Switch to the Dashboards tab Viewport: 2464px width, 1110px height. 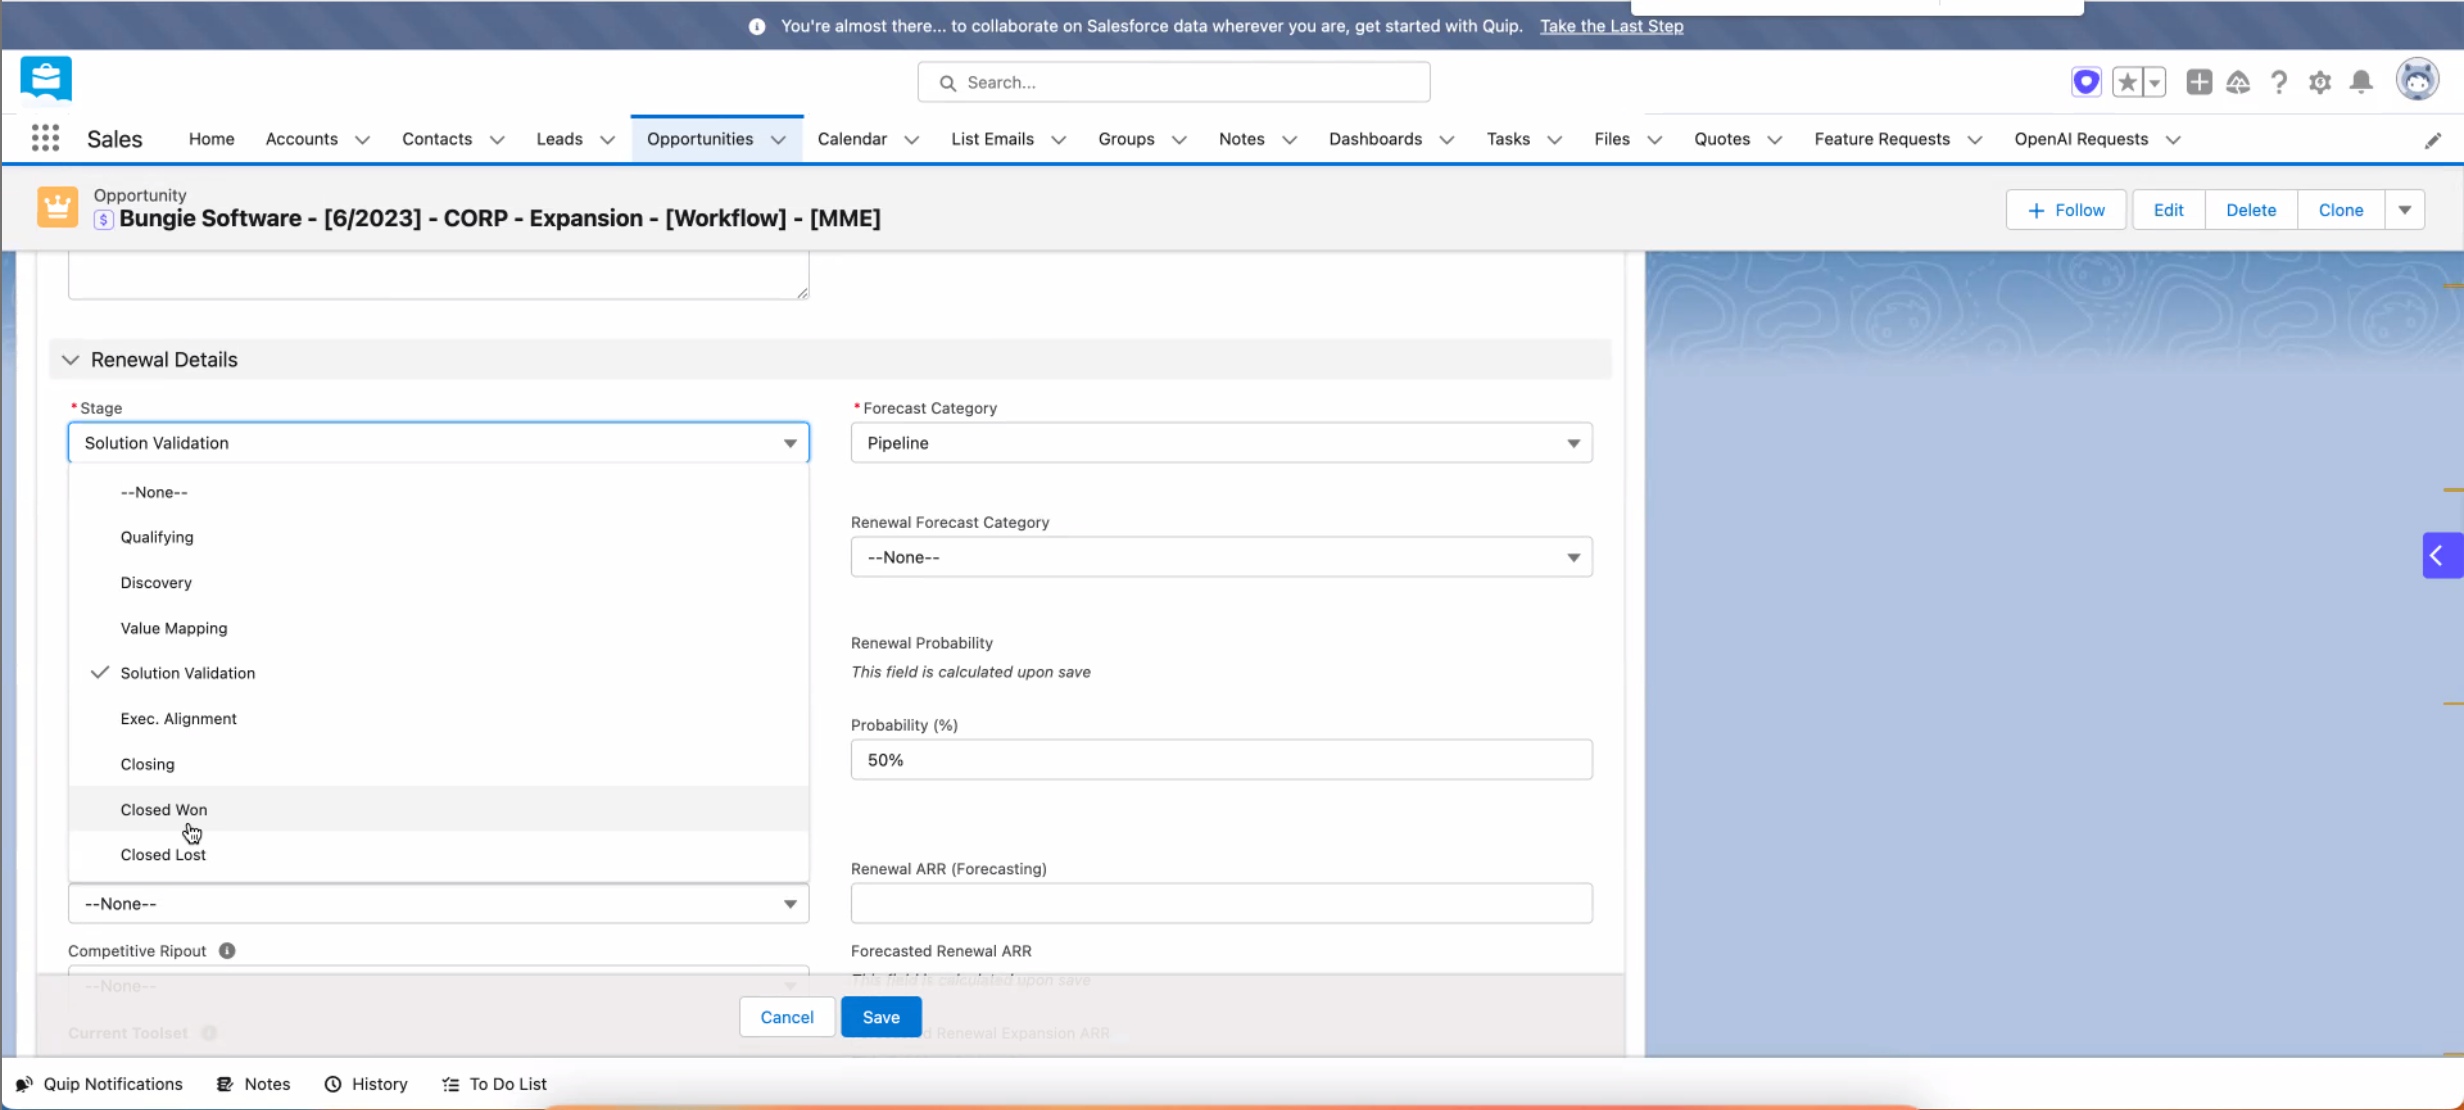pos(1375,139)
